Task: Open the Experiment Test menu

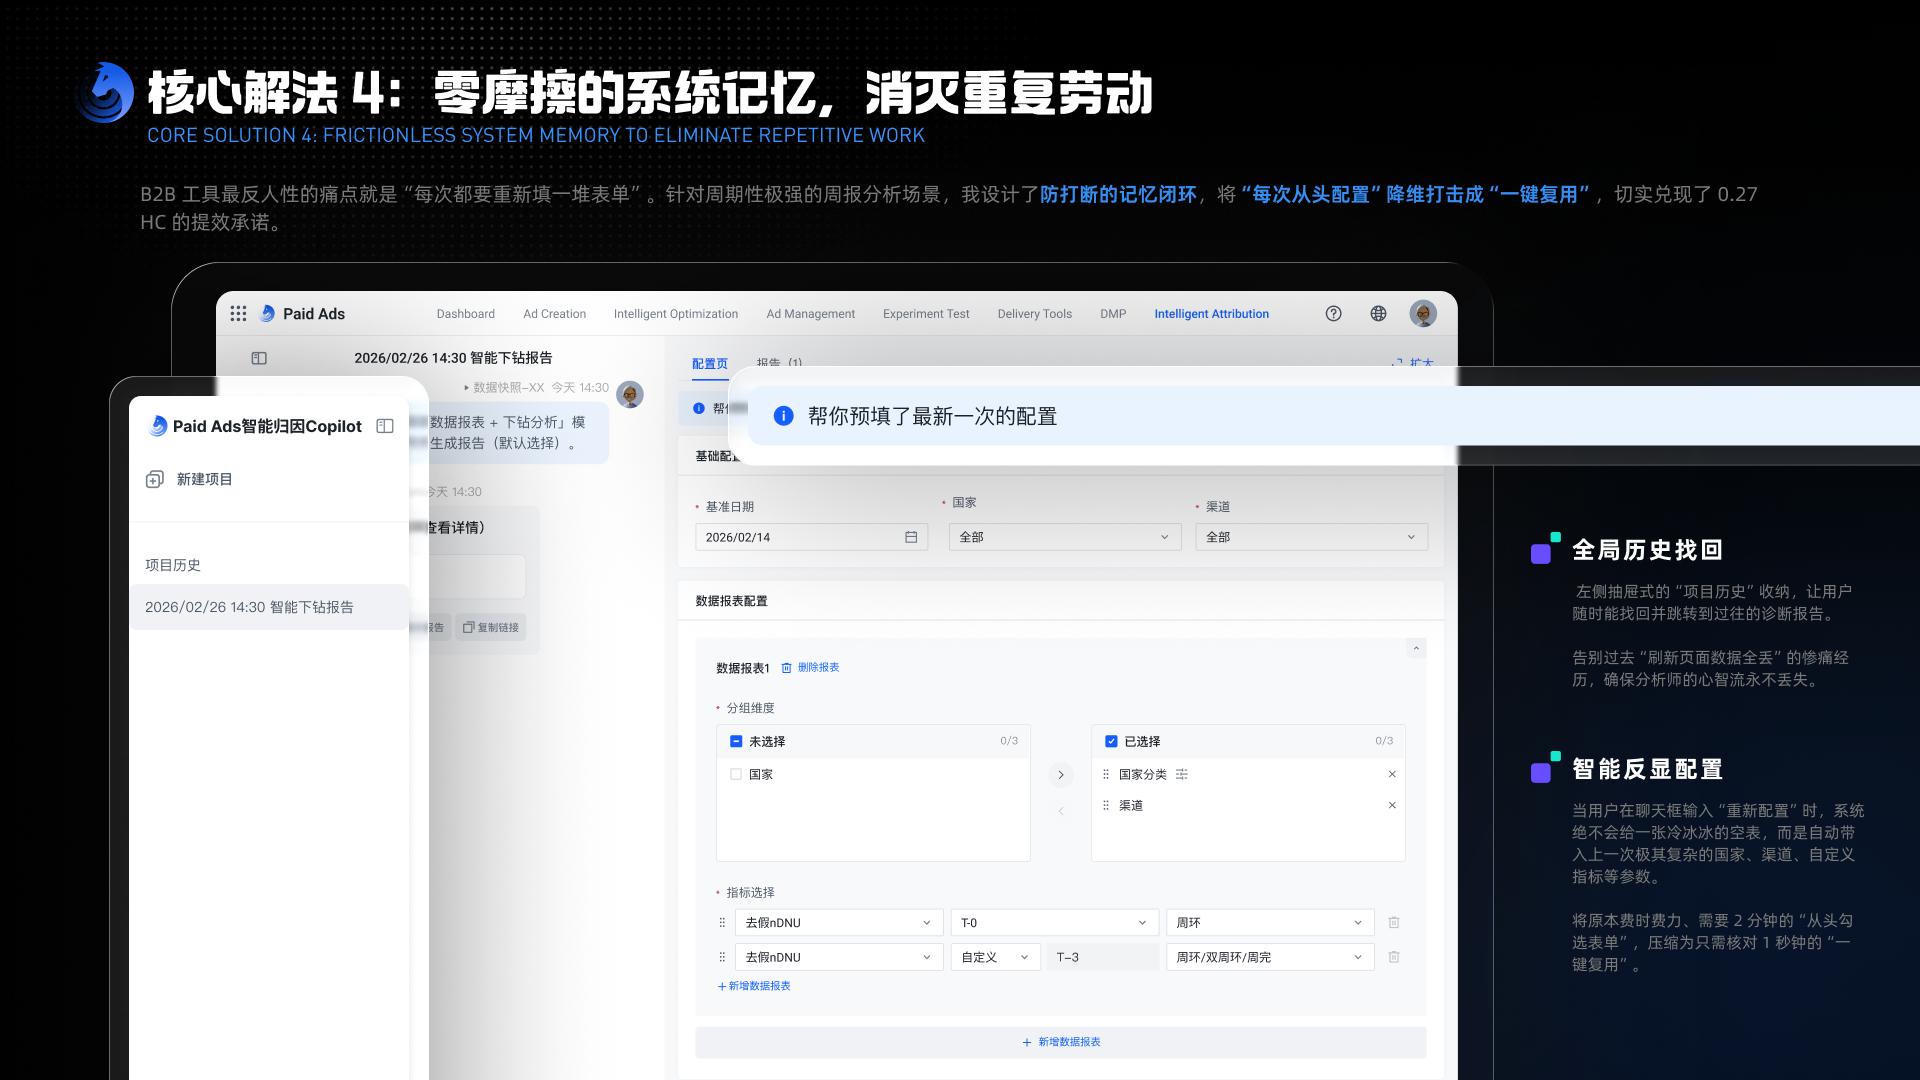Action: point(926,314)
